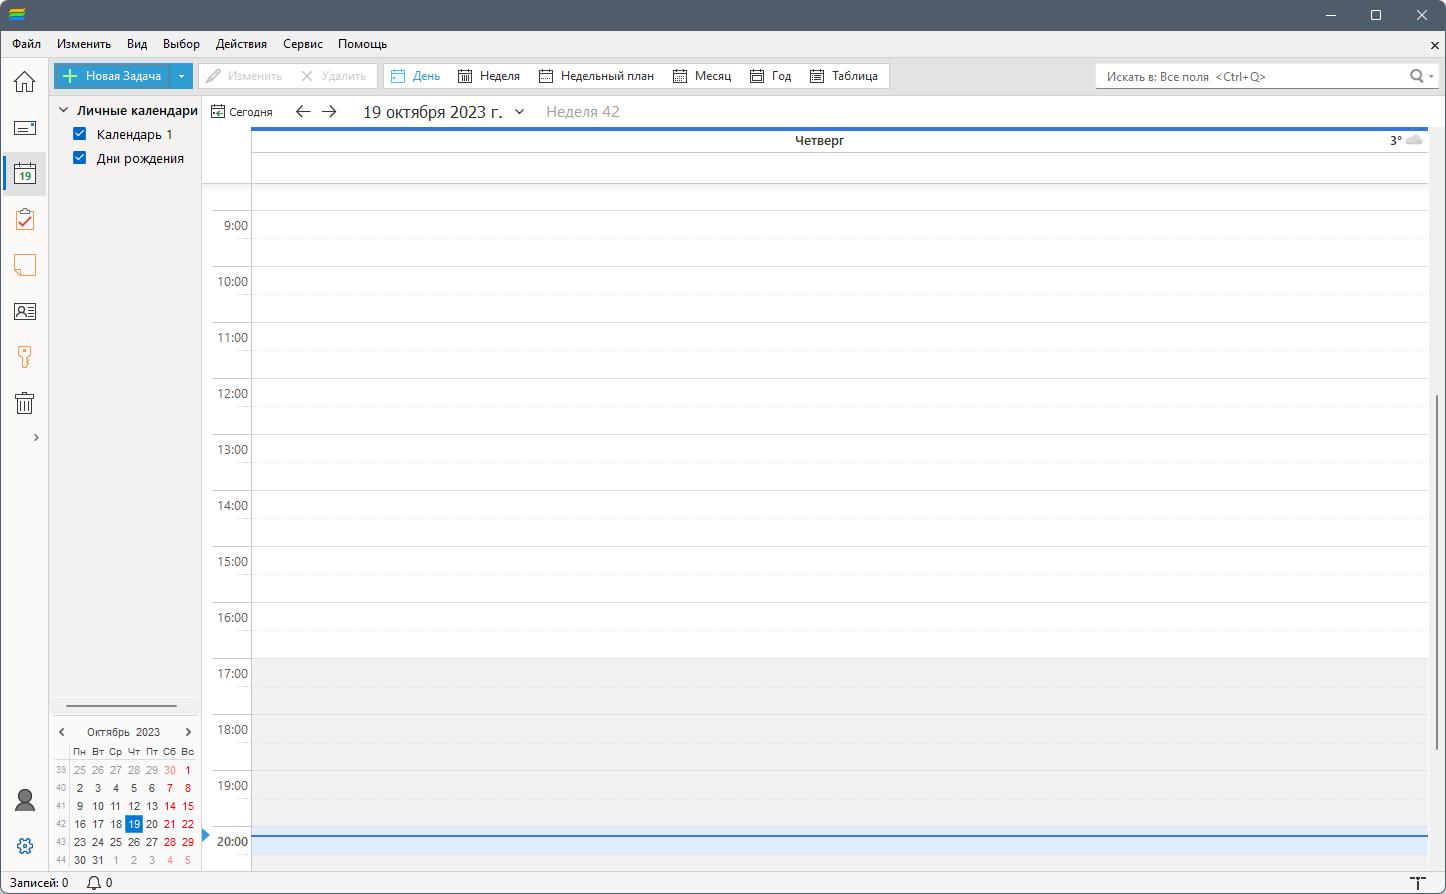Click the user profile icon in the sidebar
The height and width of the screenshot is (894, 1446).
tap(24, 800)
